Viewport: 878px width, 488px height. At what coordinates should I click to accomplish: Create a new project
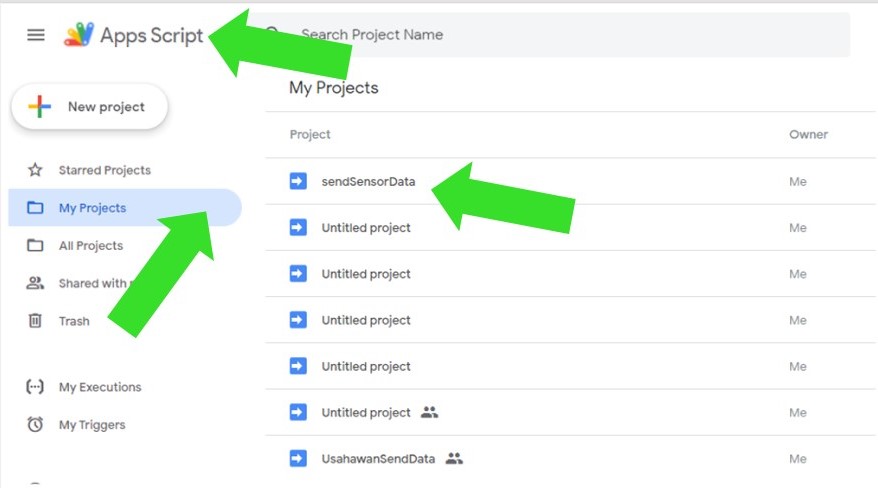point(89,107)
